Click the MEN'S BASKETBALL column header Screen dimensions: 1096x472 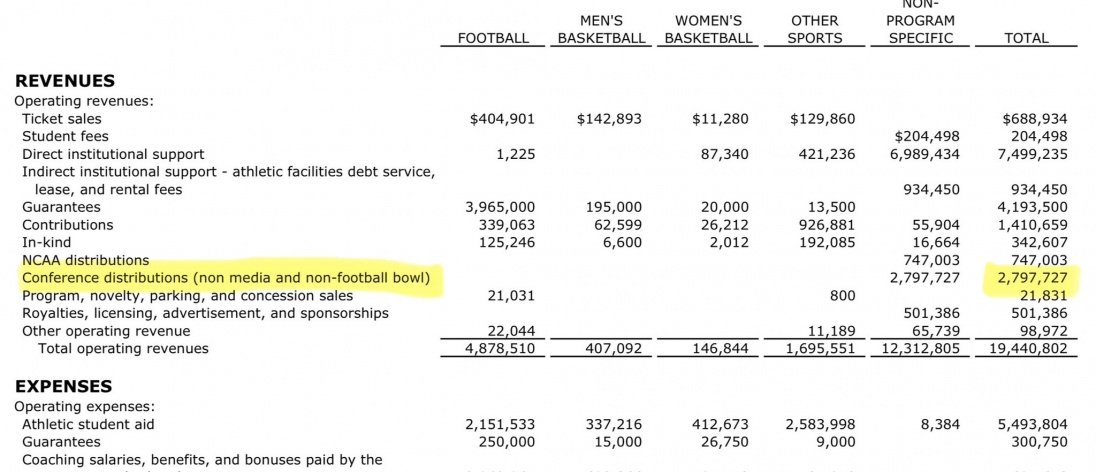point(601,29)
